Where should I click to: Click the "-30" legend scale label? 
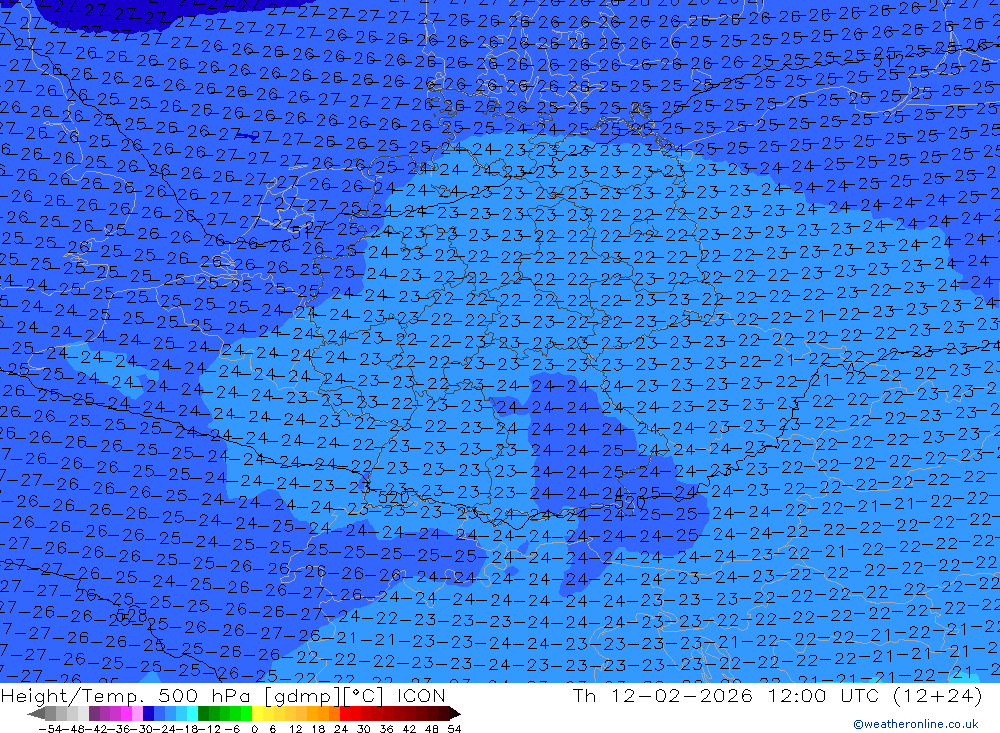[x=142, y=729]
